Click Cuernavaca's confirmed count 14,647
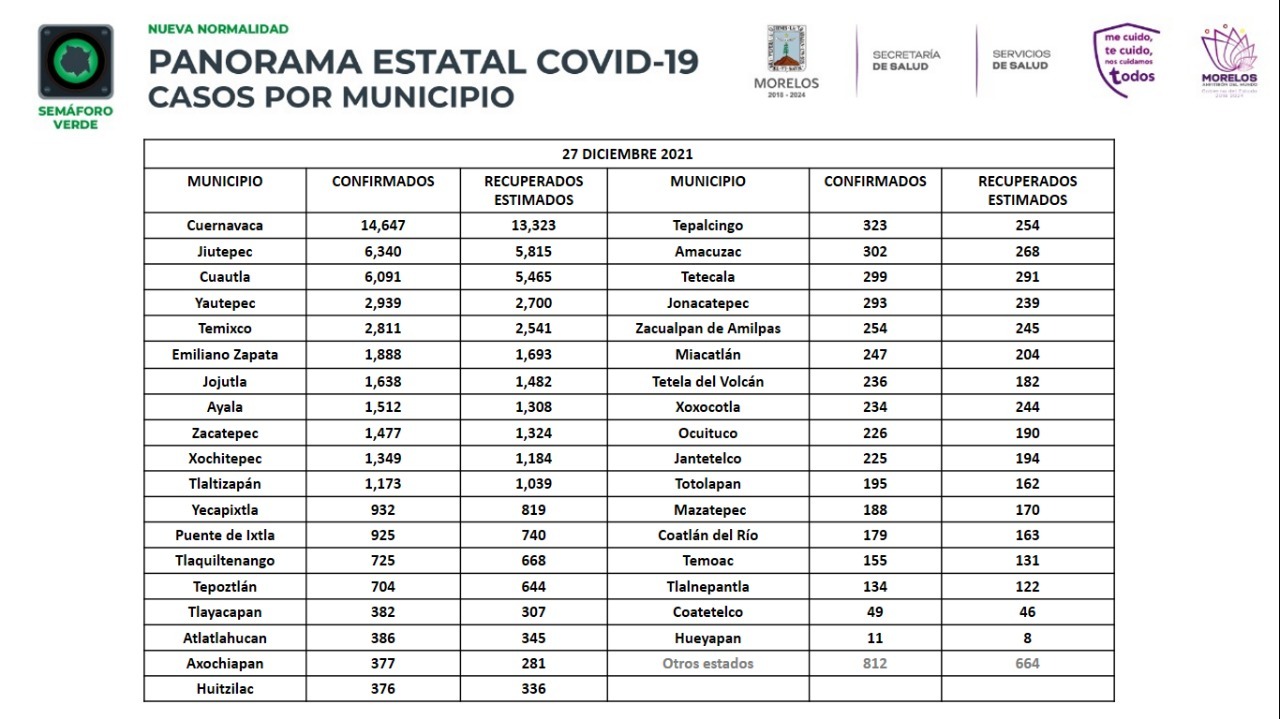 [383, 226]
